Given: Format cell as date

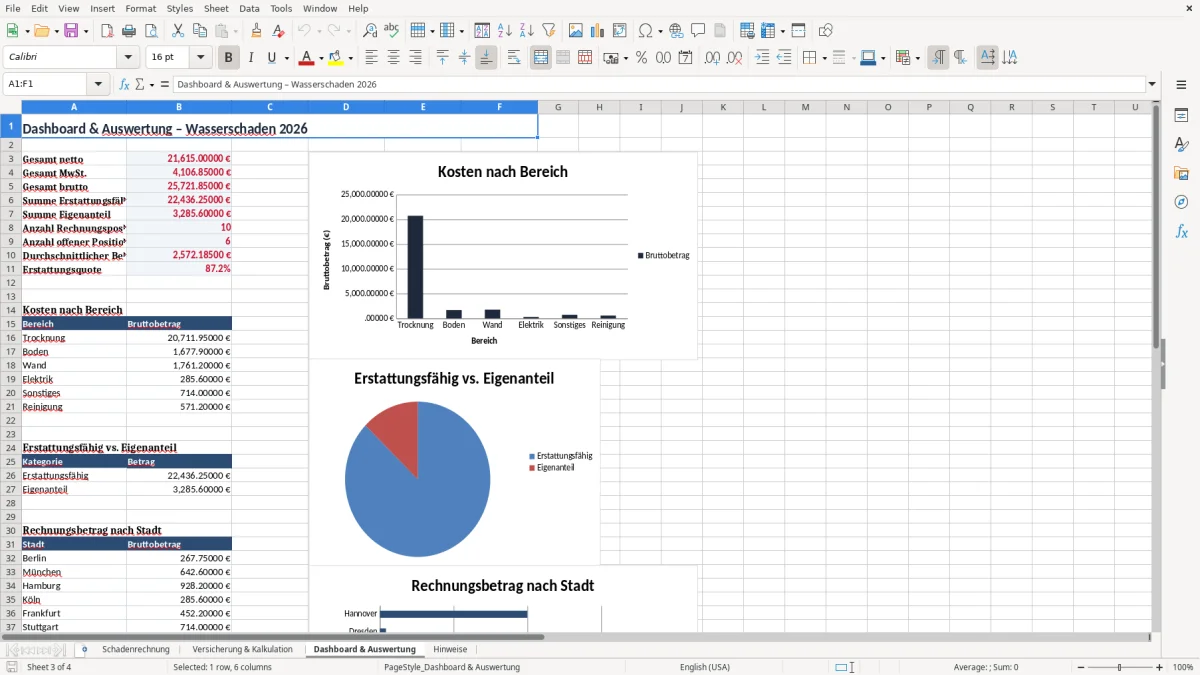Looking at the screenshot, I should (x=686, y=58).
